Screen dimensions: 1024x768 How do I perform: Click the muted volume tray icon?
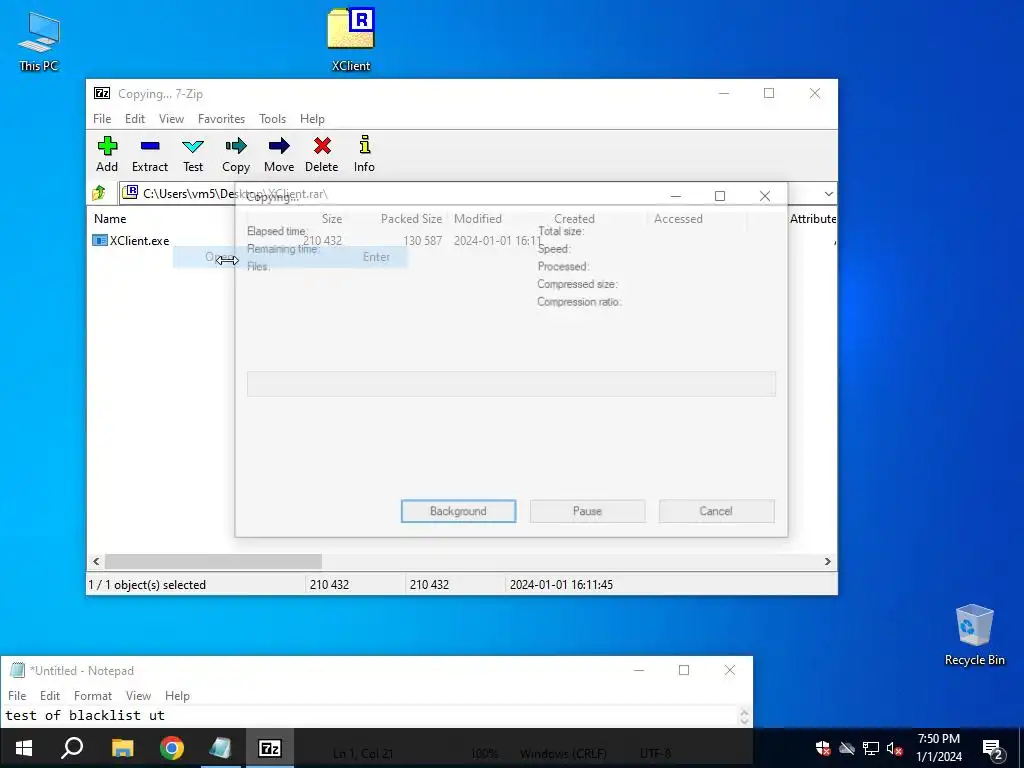click(895, 748)
